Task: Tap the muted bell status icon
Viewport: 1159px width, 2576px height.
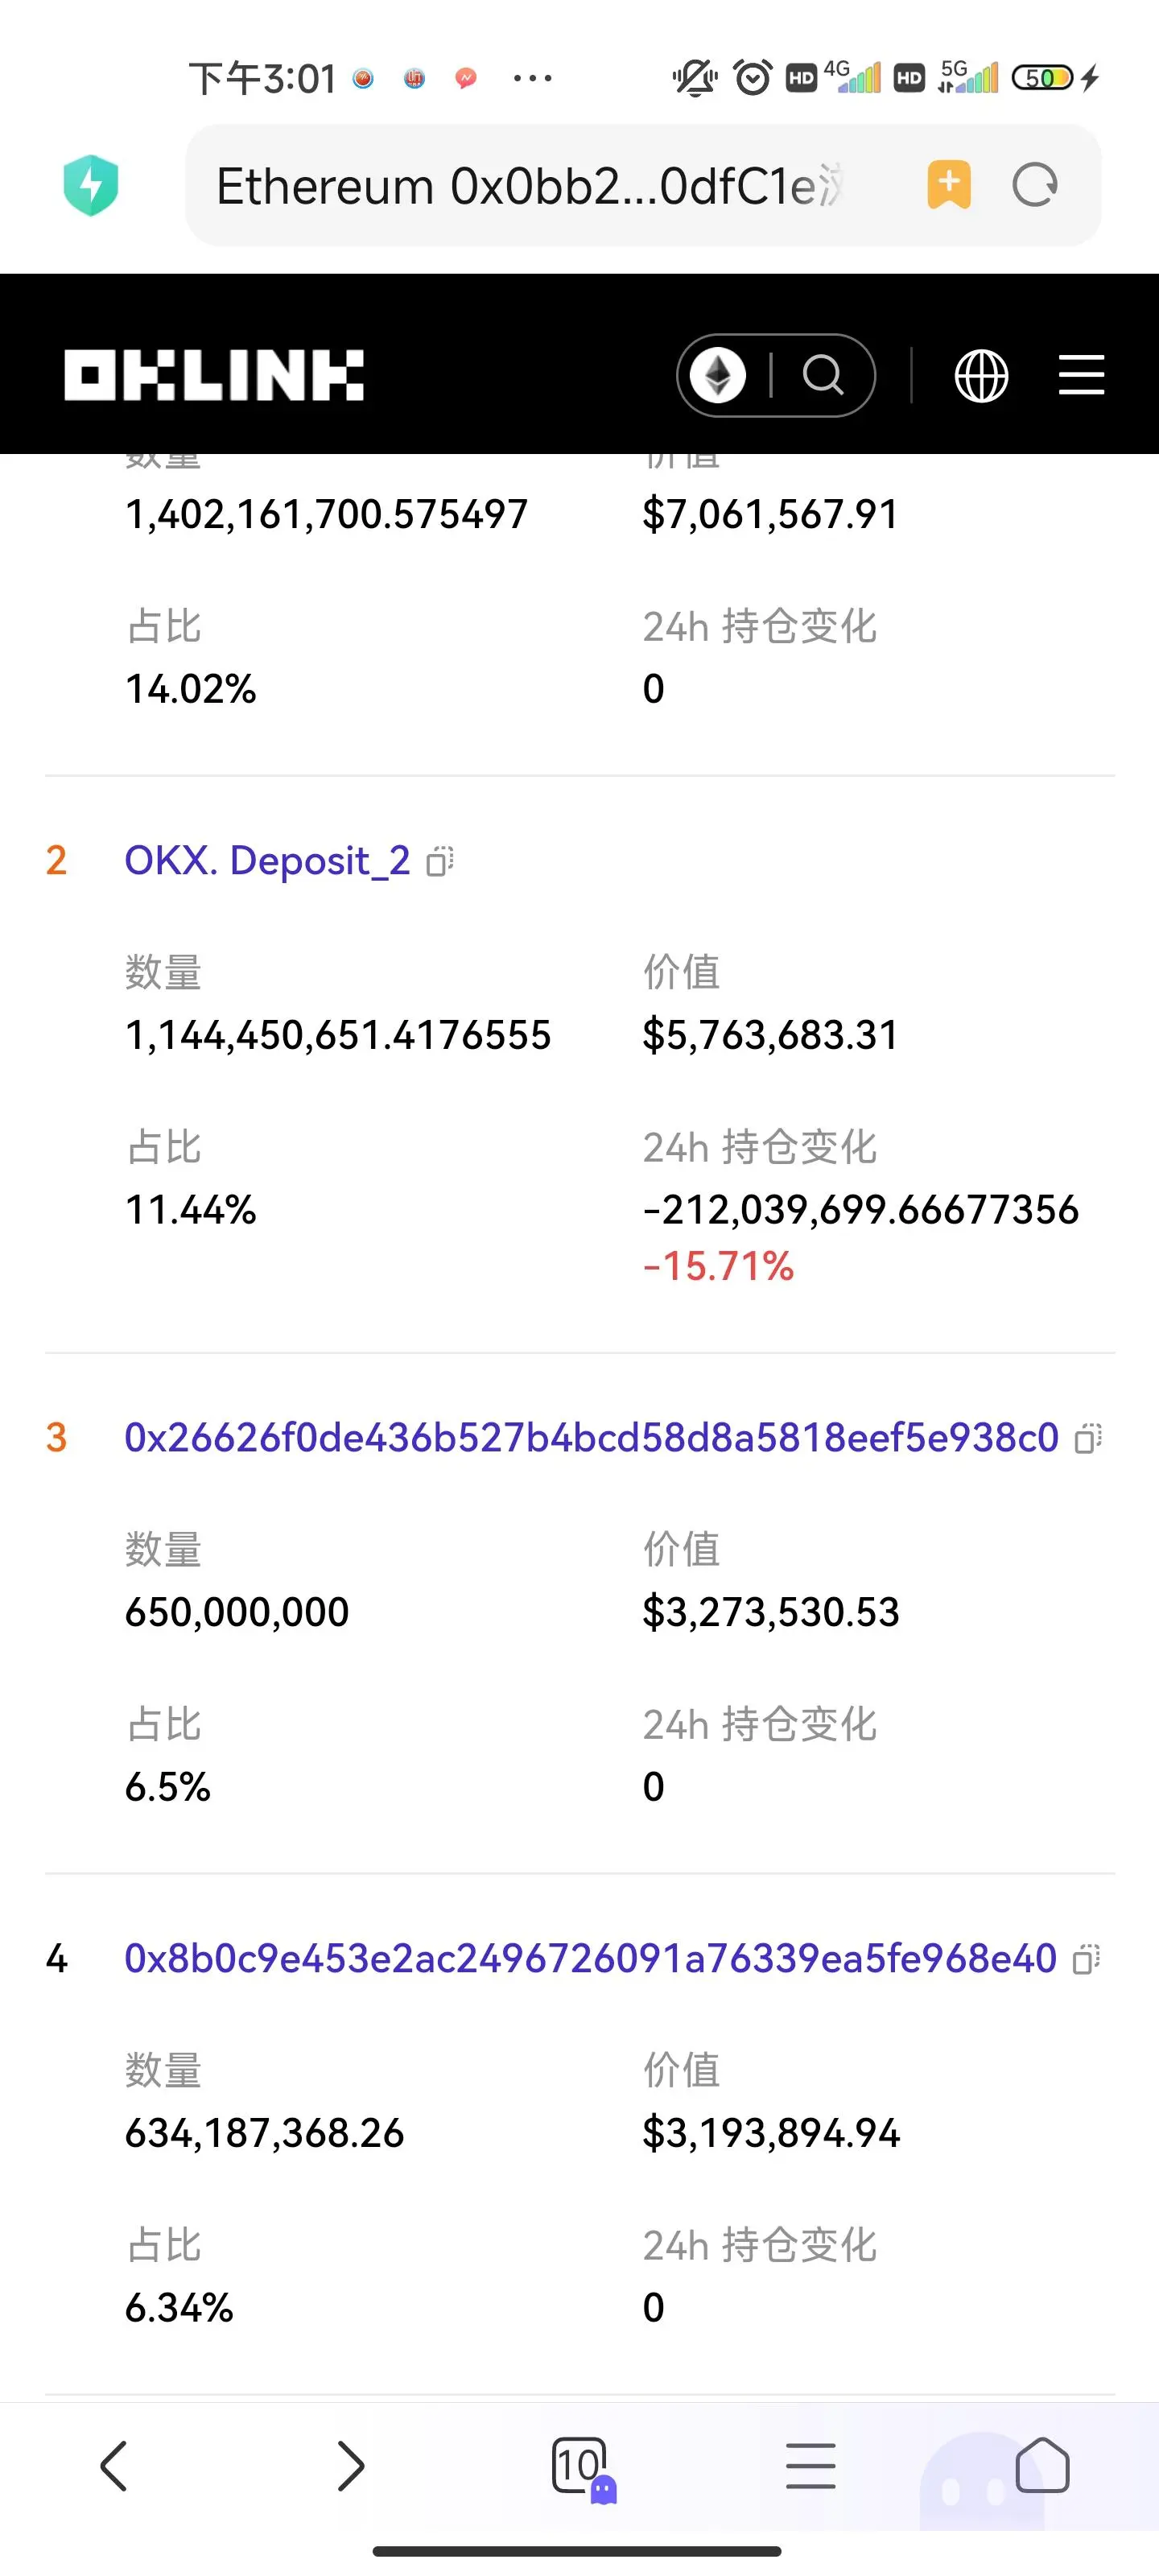Action: [695, 77]
